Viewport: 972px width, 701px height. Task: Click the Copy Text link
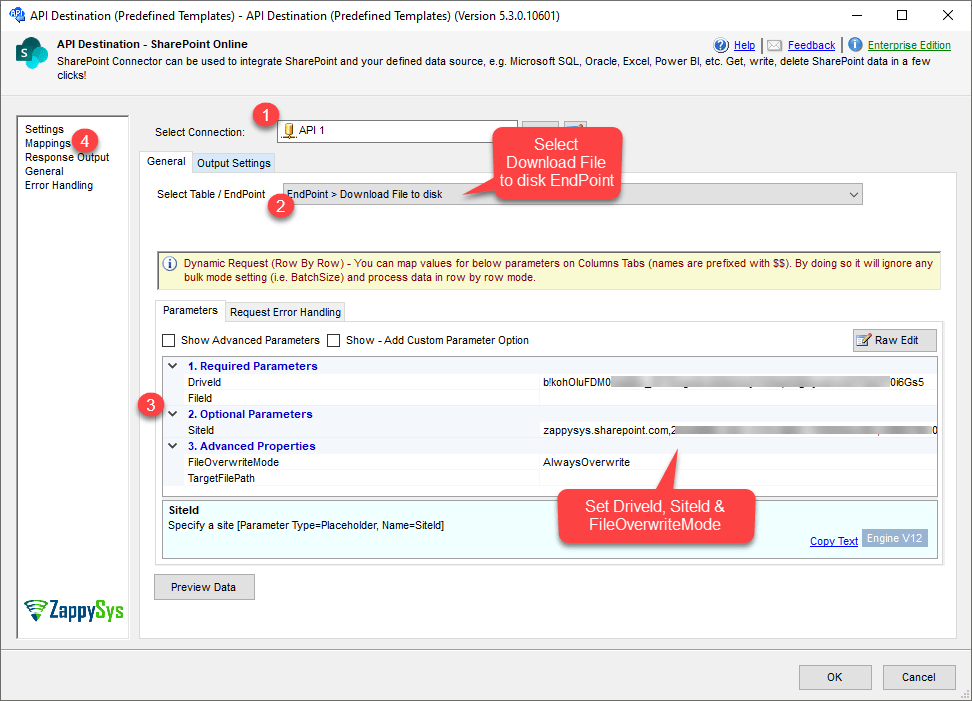tap(833, 540)
